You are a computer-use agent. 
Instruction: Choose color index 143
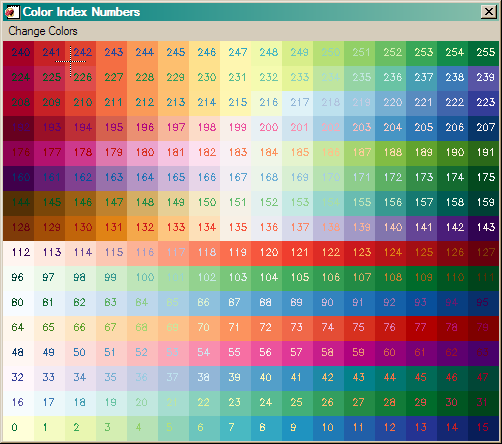(x=484, y=228)
